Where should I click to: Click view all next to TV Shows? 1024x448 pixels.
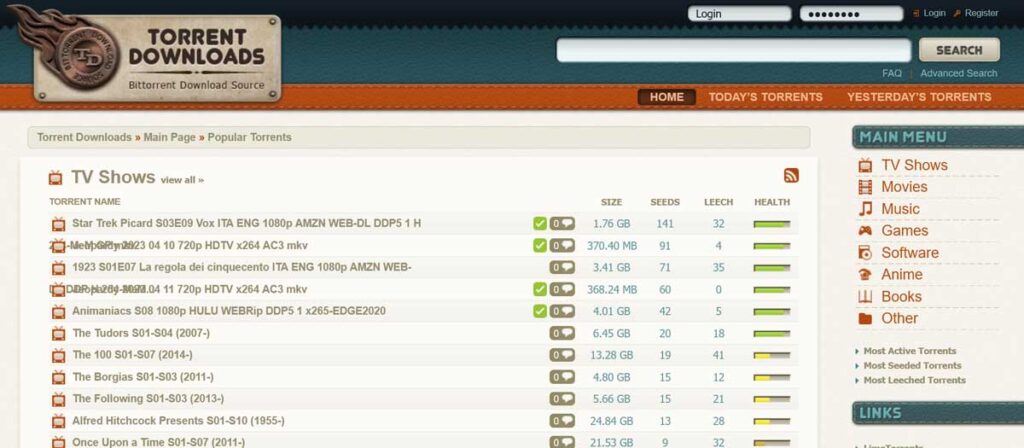[182, 180]
